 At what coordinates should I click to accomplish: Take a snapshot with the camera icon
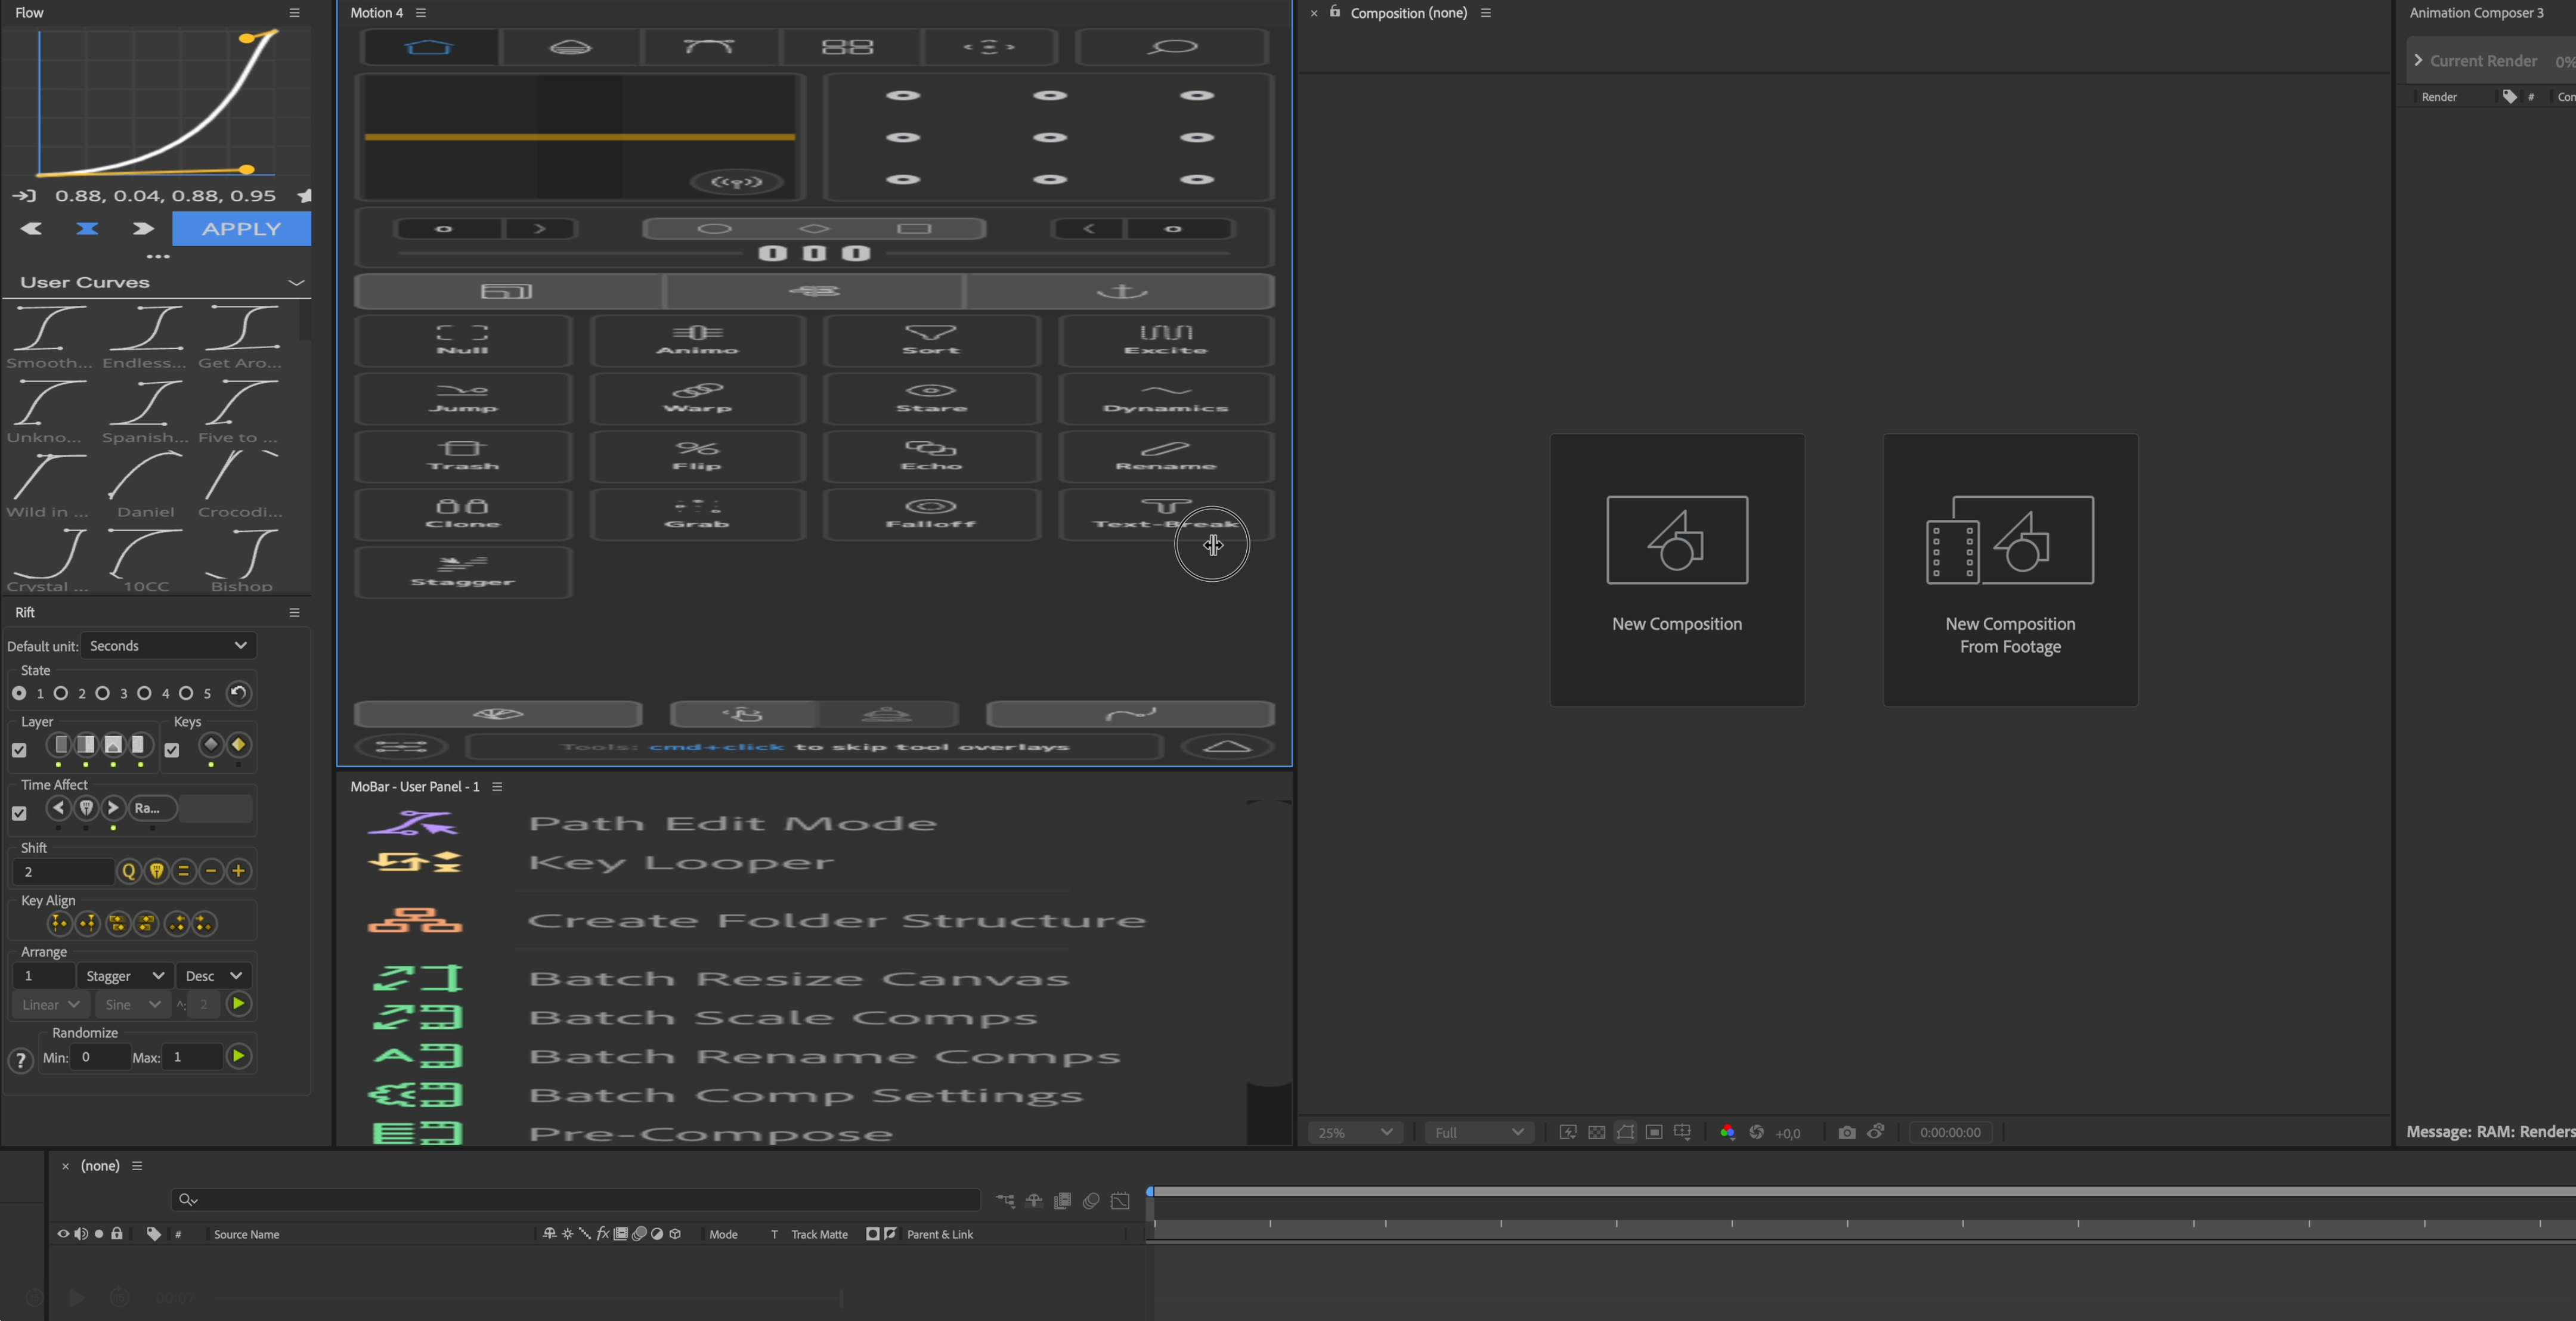coord(1846,1132)
